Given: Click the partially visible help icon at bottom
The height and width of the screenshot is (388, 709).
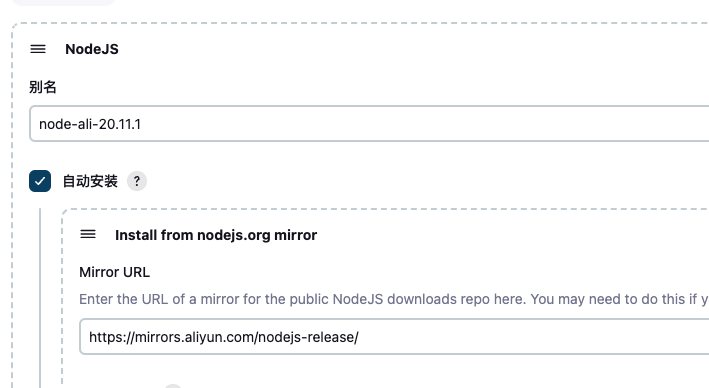Looking at the screenshot, I should coord(172,386).
